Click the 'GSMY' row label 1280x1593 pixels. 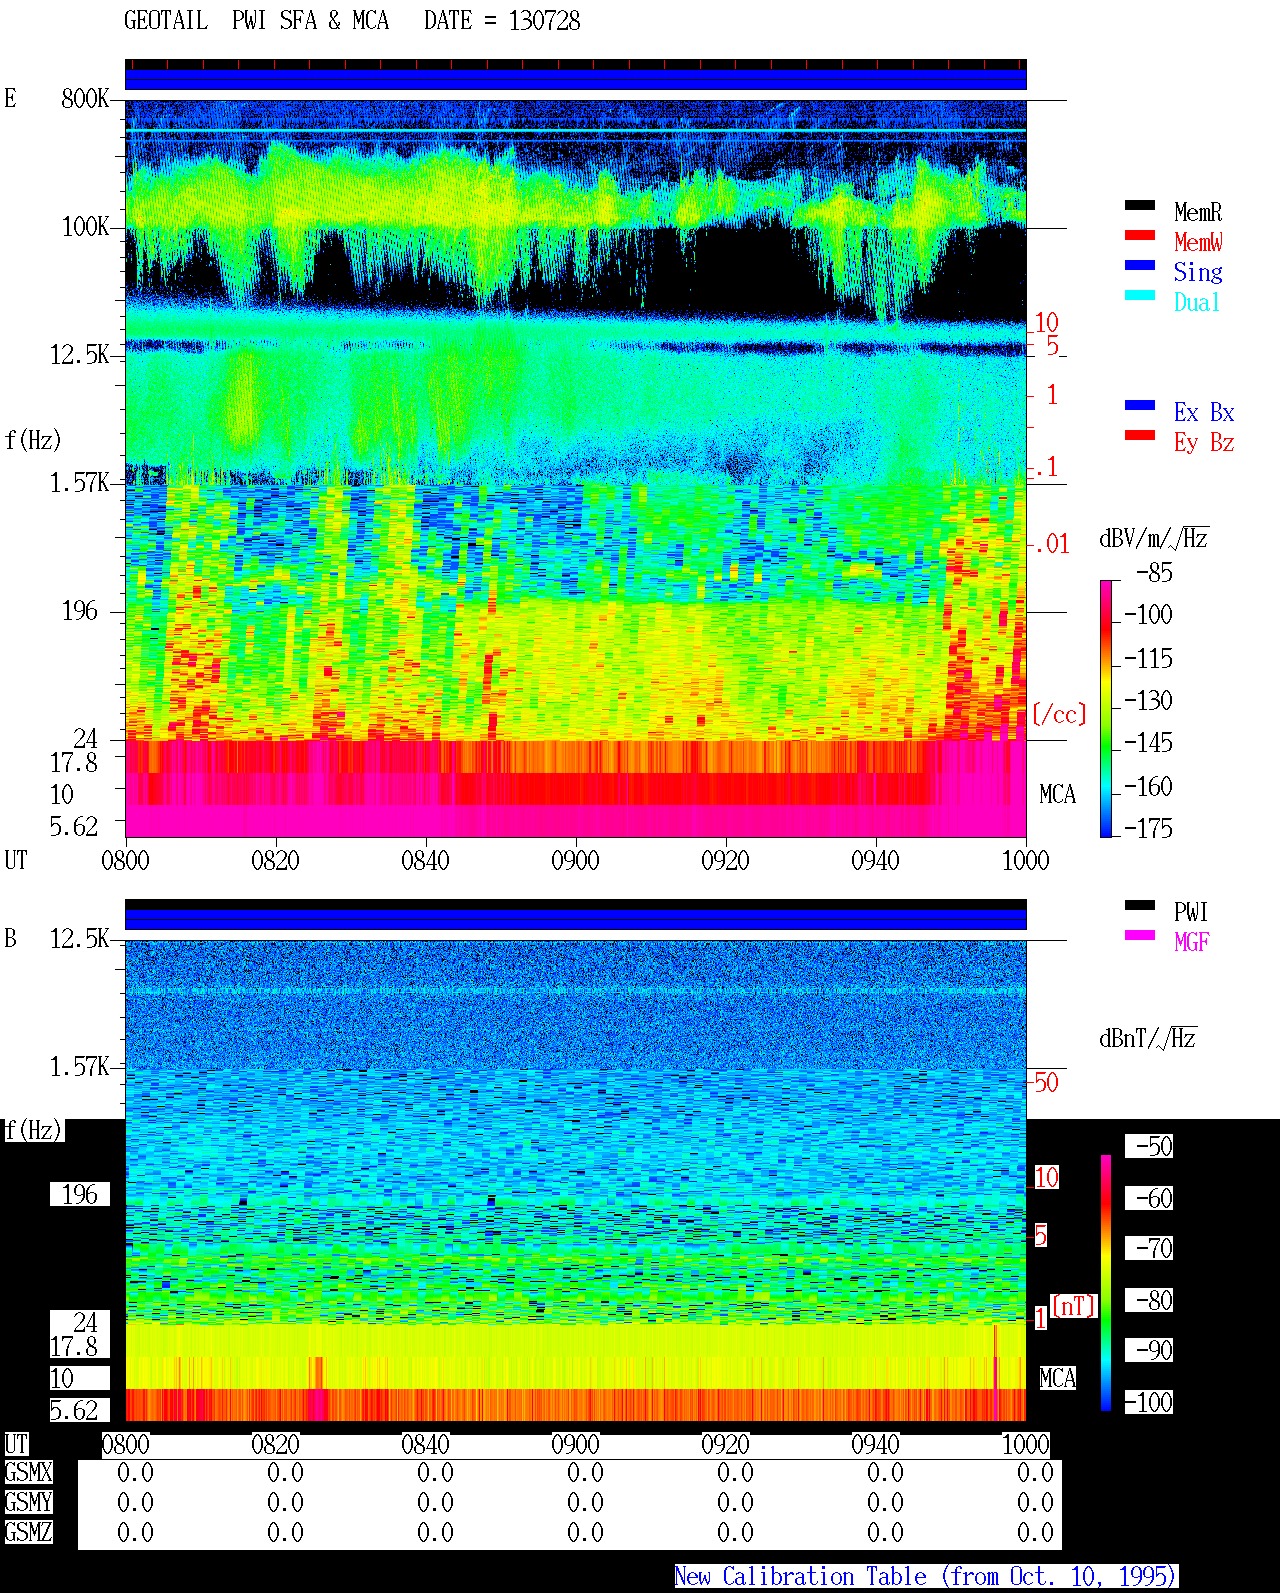28,1503
